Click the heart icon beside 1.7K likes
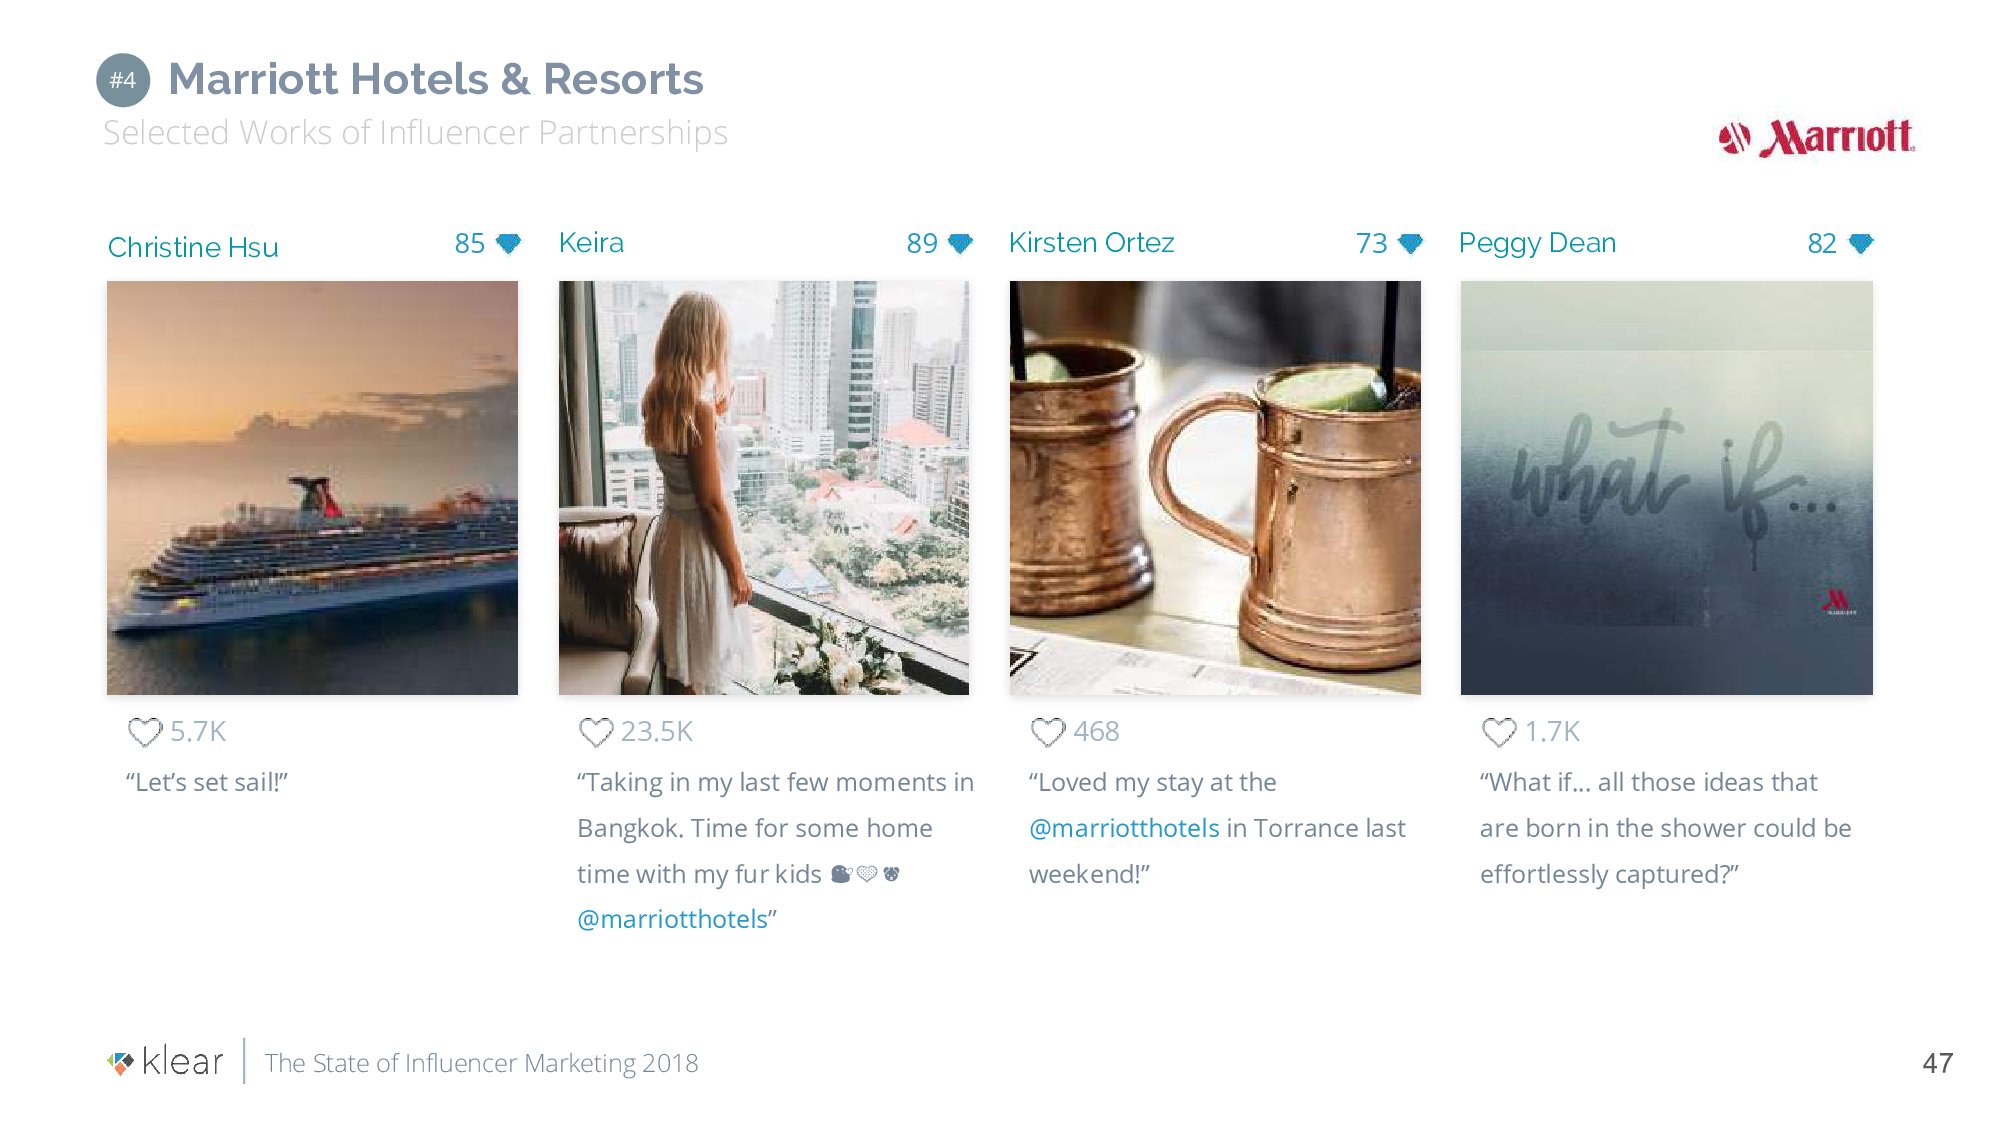Viewport: 2000px width, 1125px height. pyautogui.click(x=1499, y=732)
